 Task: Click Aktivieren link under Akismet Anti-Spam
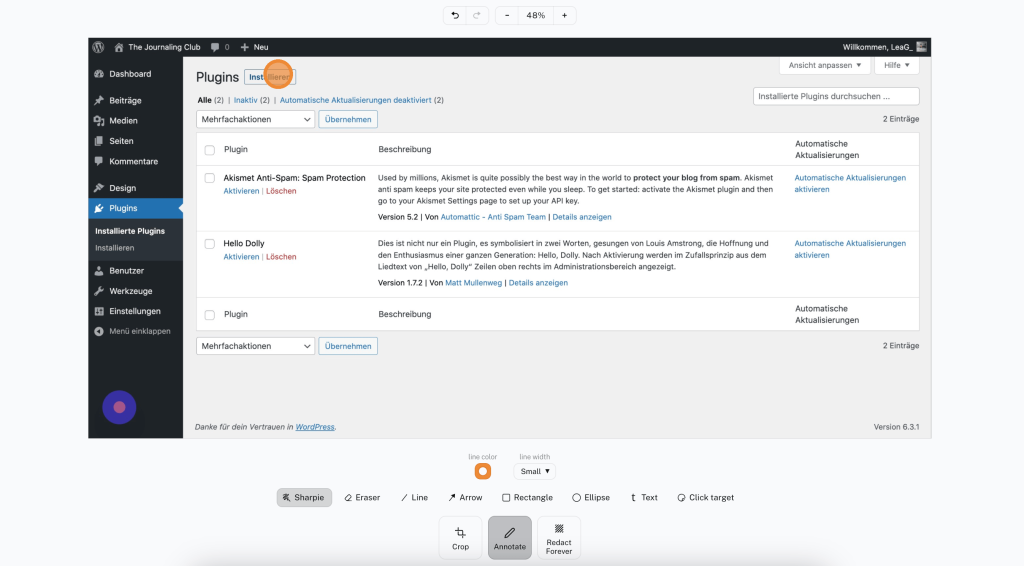point(241,191)
